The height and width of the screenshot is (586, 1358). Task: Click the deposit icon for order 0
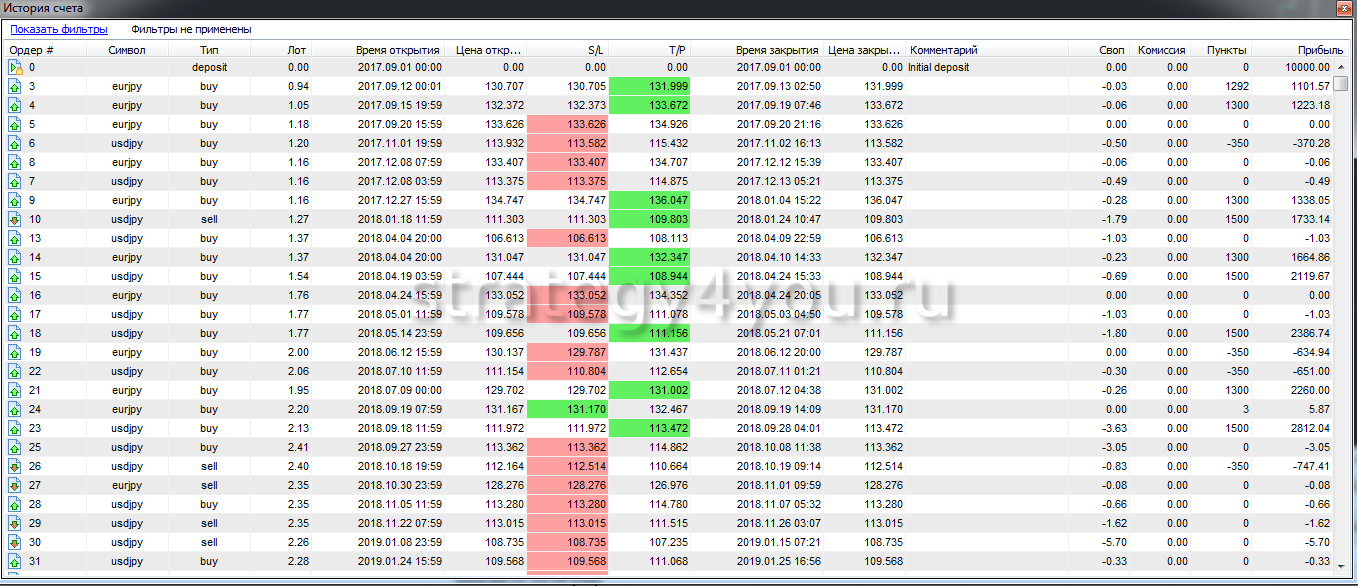click(x=15, y=68)
